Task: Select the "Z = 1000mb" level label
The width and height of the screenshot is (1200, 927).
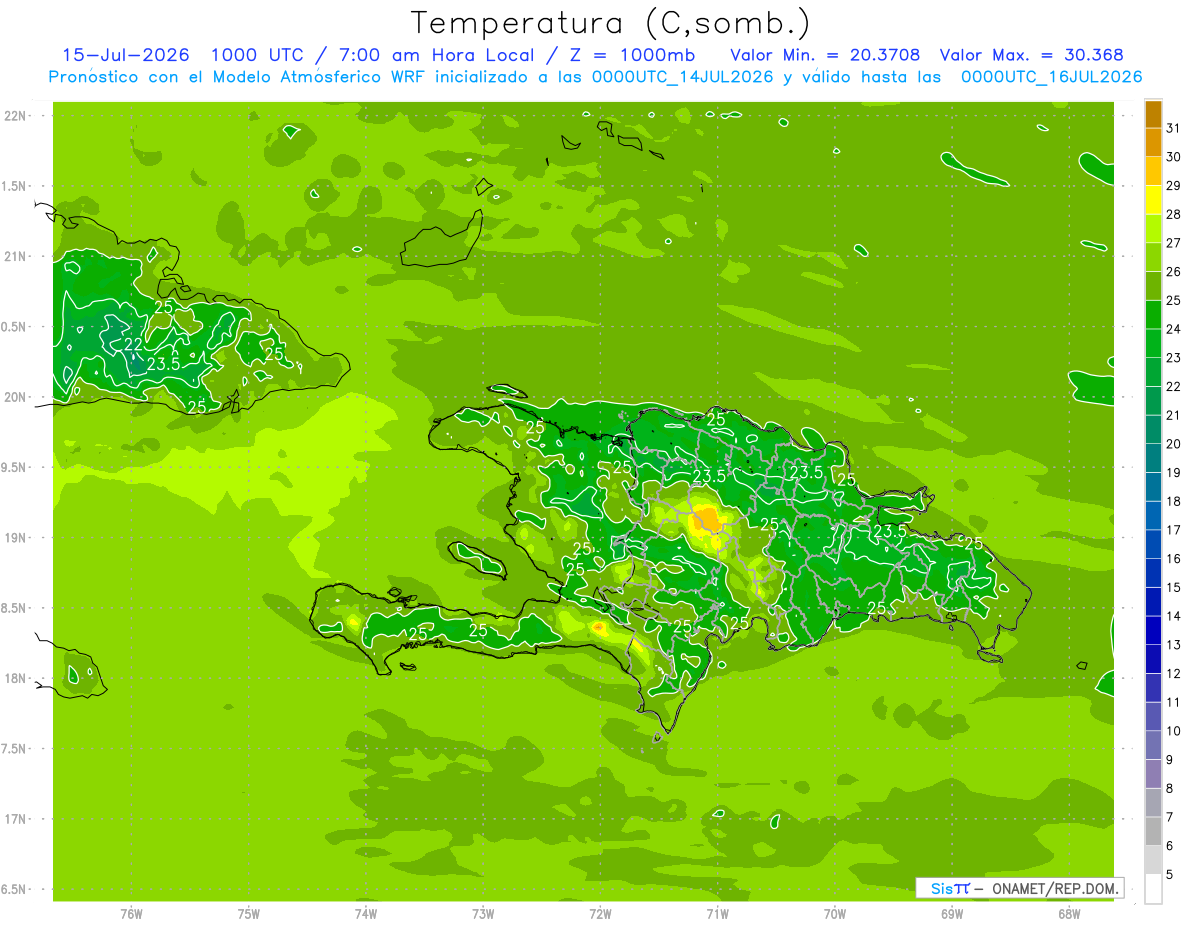Action: click(631, 55)
